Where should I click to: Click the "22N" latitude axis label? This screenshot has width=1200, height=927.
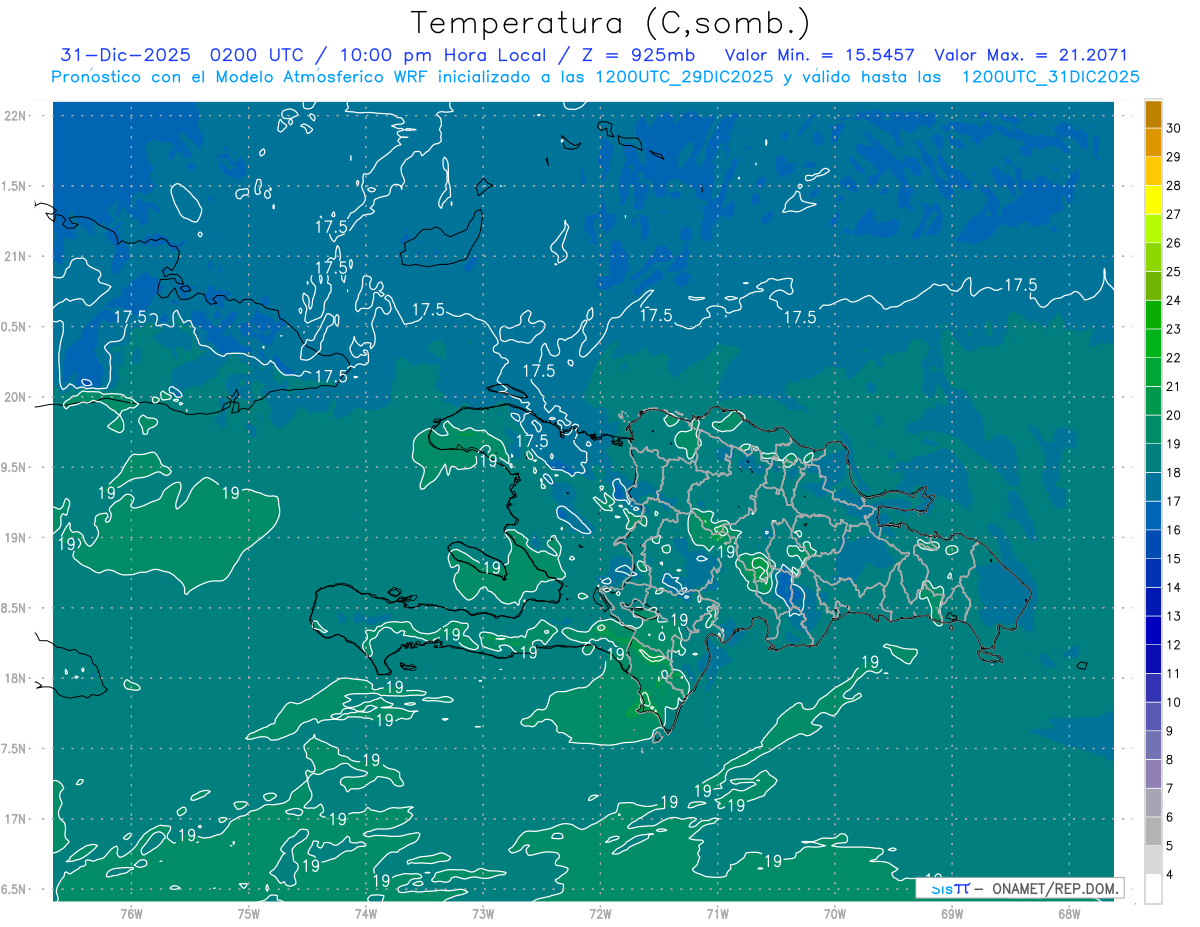point(16,116)
